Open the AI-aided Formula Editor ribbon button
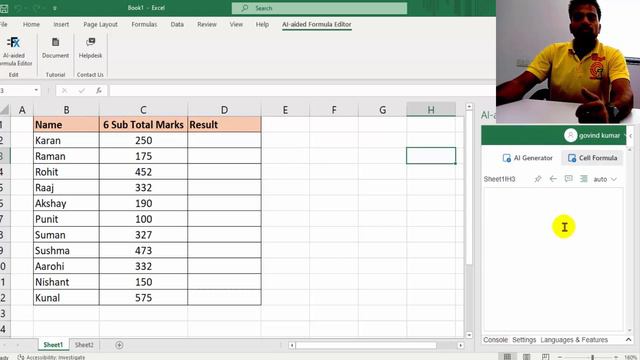Viewport: 640px width, 360px height. tap(15, 51)
